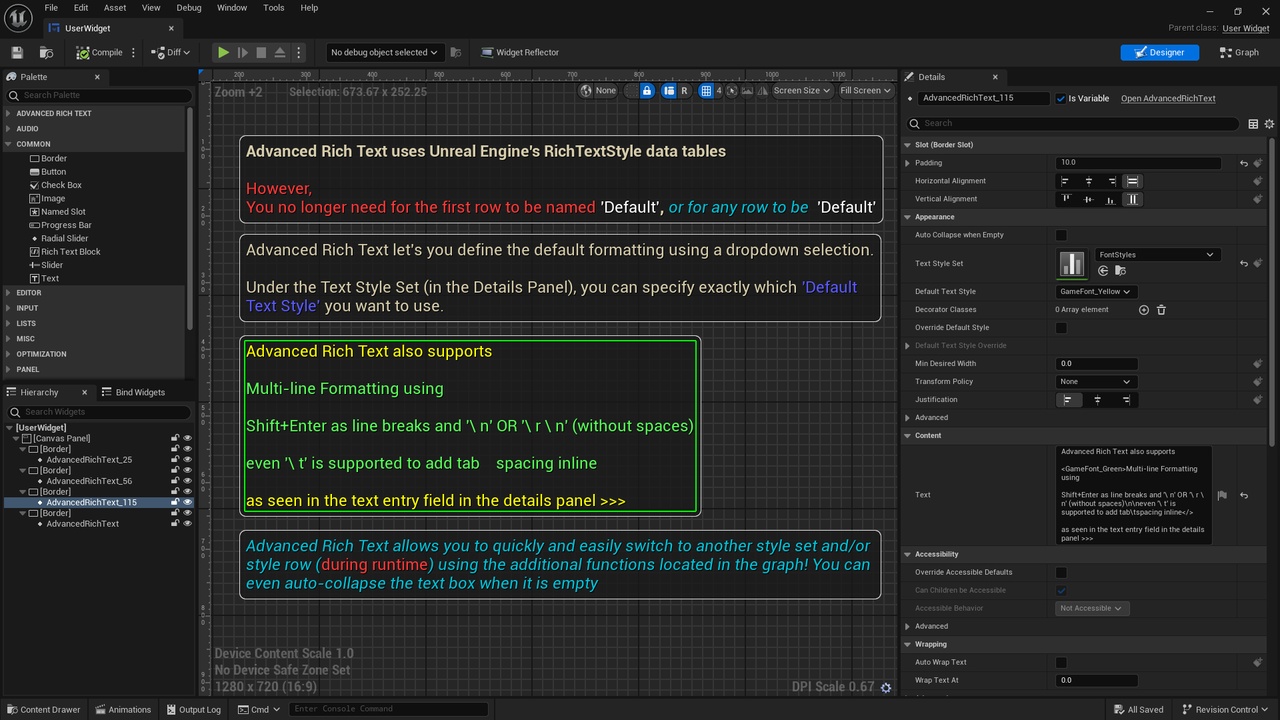
Task: Select AdvancedRichText_56 in Hierarchy
Action: click(x=89, y=481)
